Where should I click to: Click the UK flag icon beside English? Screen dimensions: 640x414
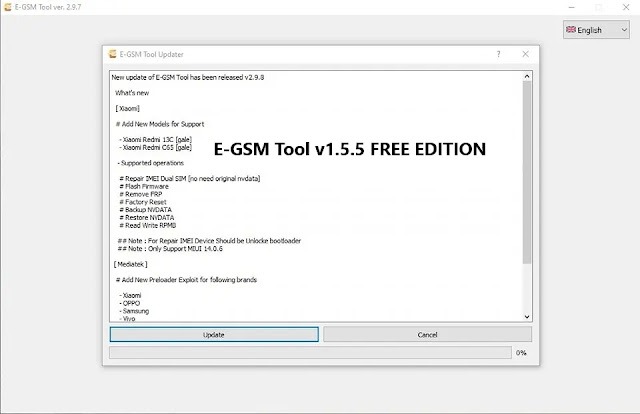572,30
